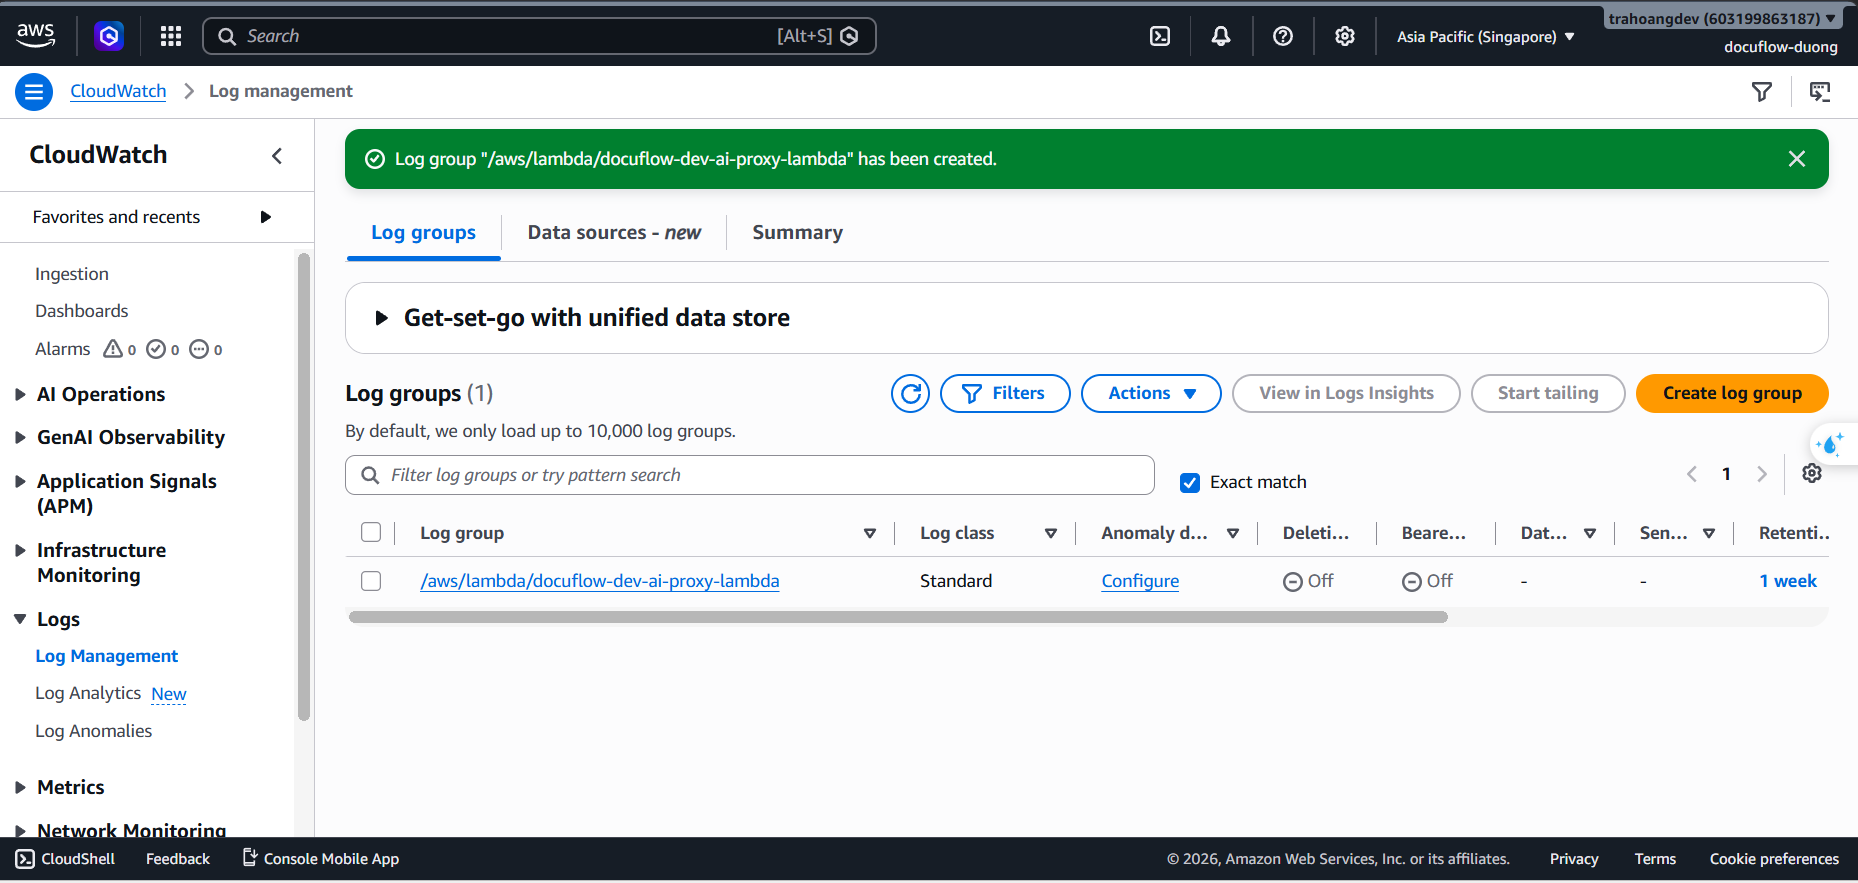Switch to the Log groups tab
Image resolution: width=1858 pixels, height=883 pixels.
pos(423,233)
